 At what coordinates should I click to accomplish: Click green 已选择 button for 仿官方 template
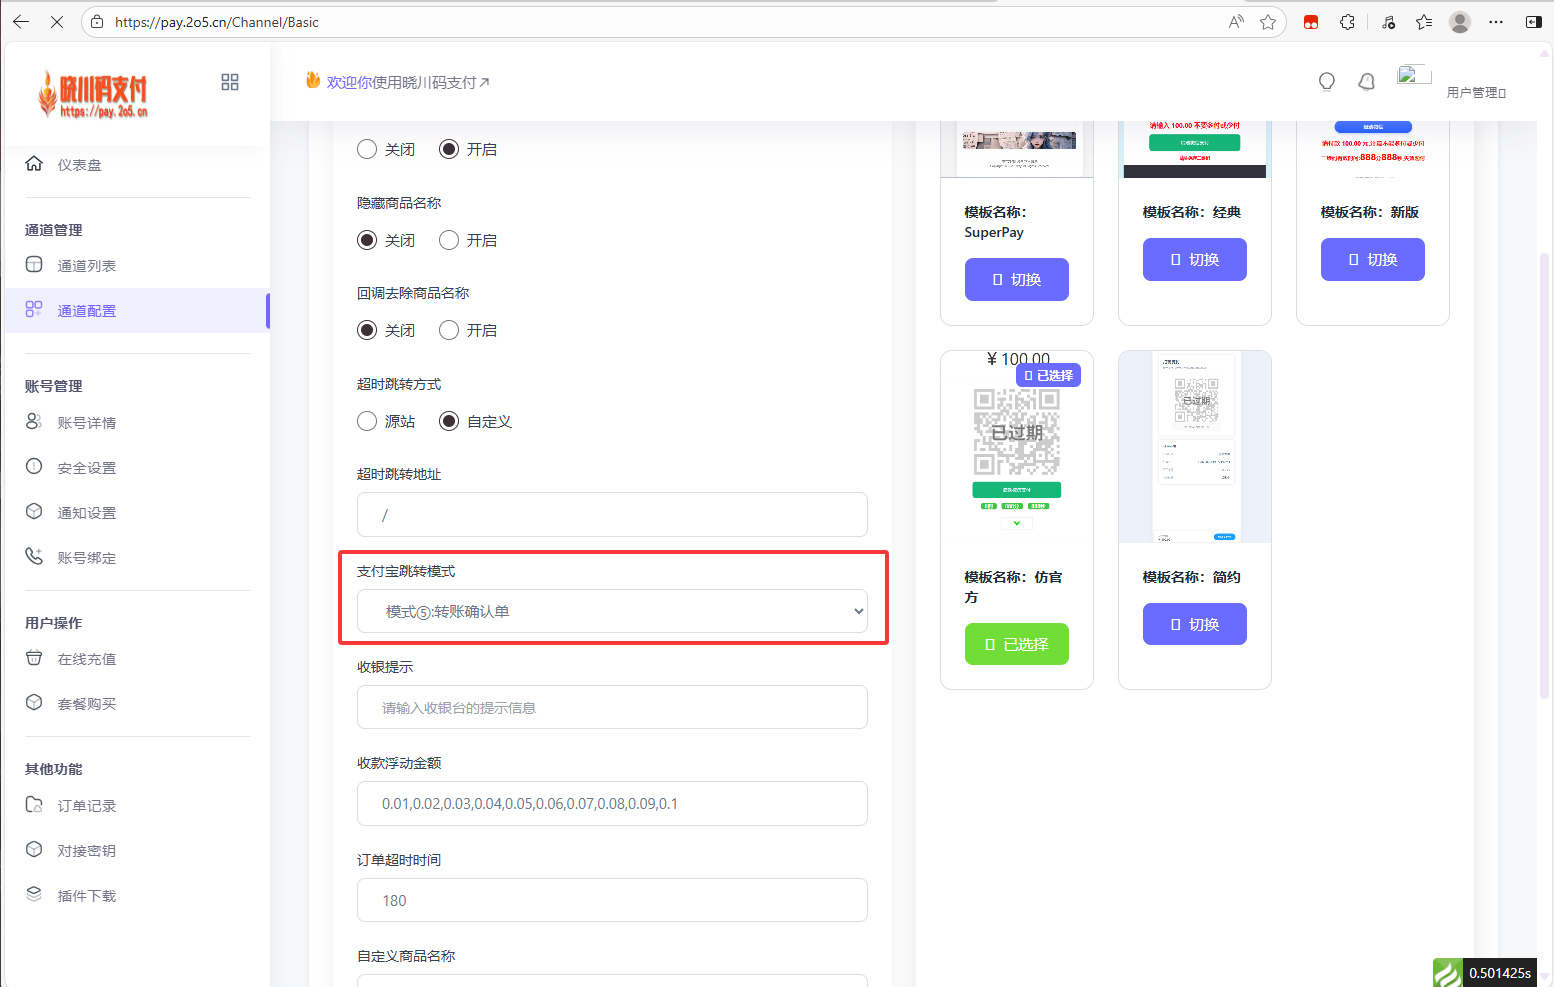coord(1017,644)
